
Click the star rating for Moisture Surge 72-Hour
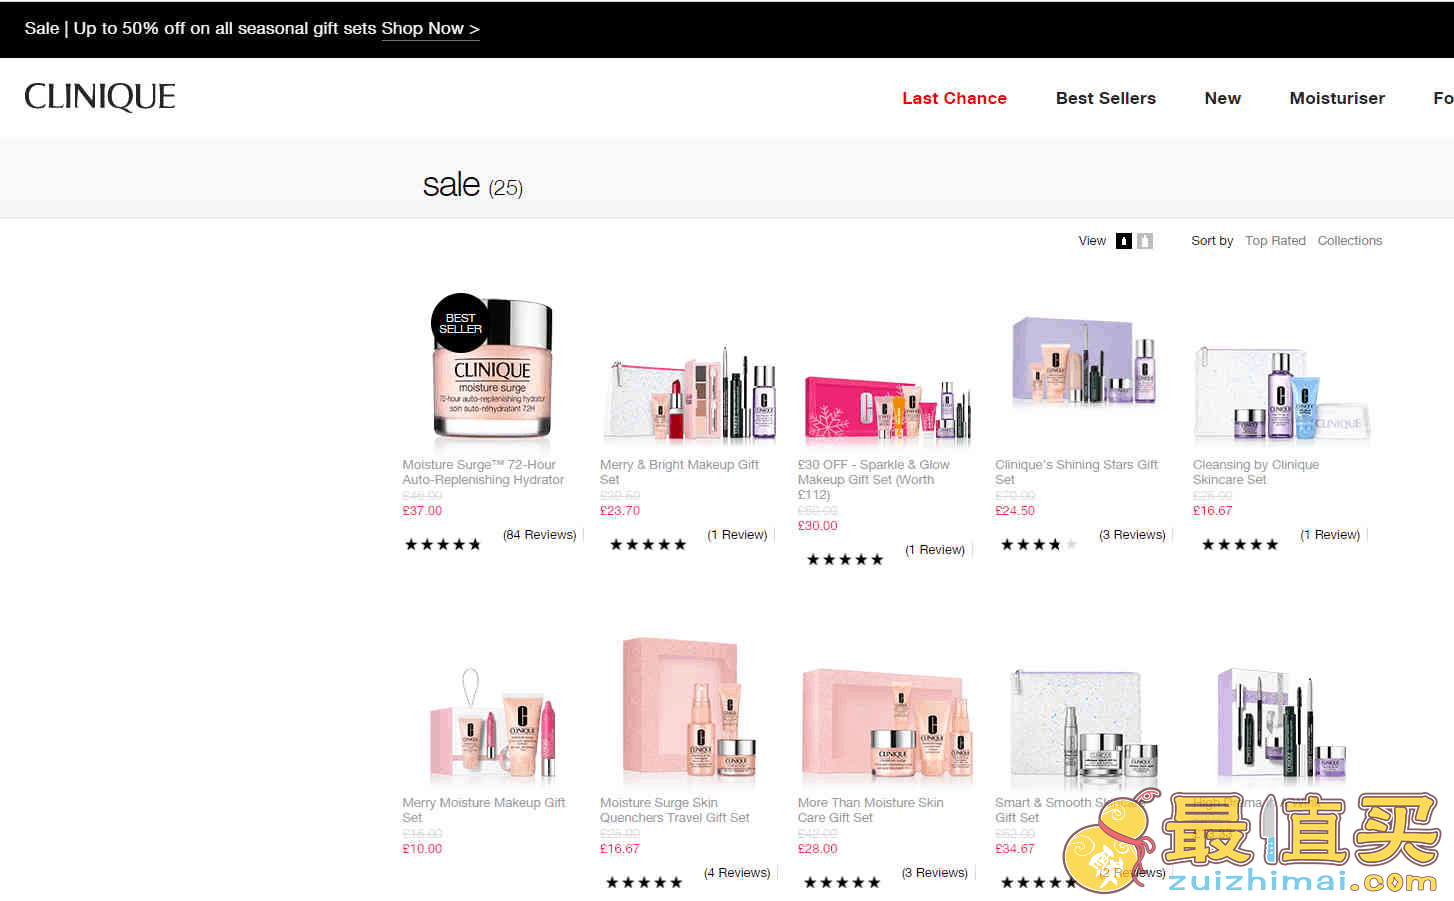(442, 545)
